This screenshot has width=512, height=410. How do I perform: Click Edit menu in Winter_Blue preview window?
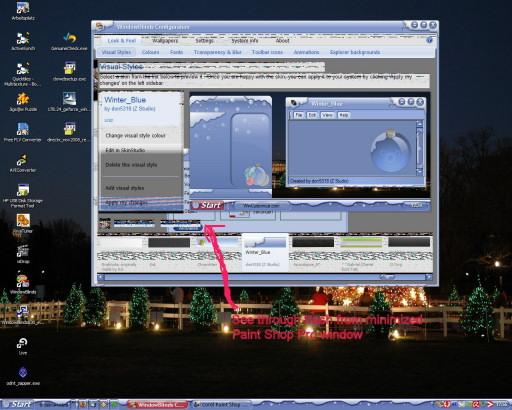(312, 115)
